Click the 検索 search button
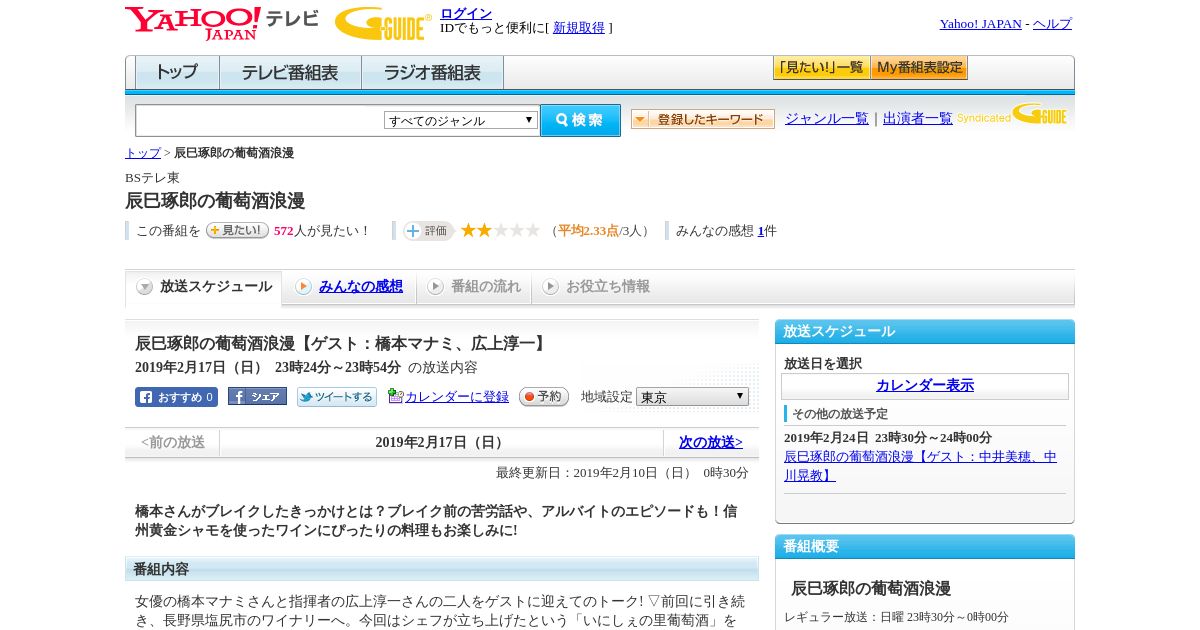This screenshot has height=630, width=1200. coord(580,120)
